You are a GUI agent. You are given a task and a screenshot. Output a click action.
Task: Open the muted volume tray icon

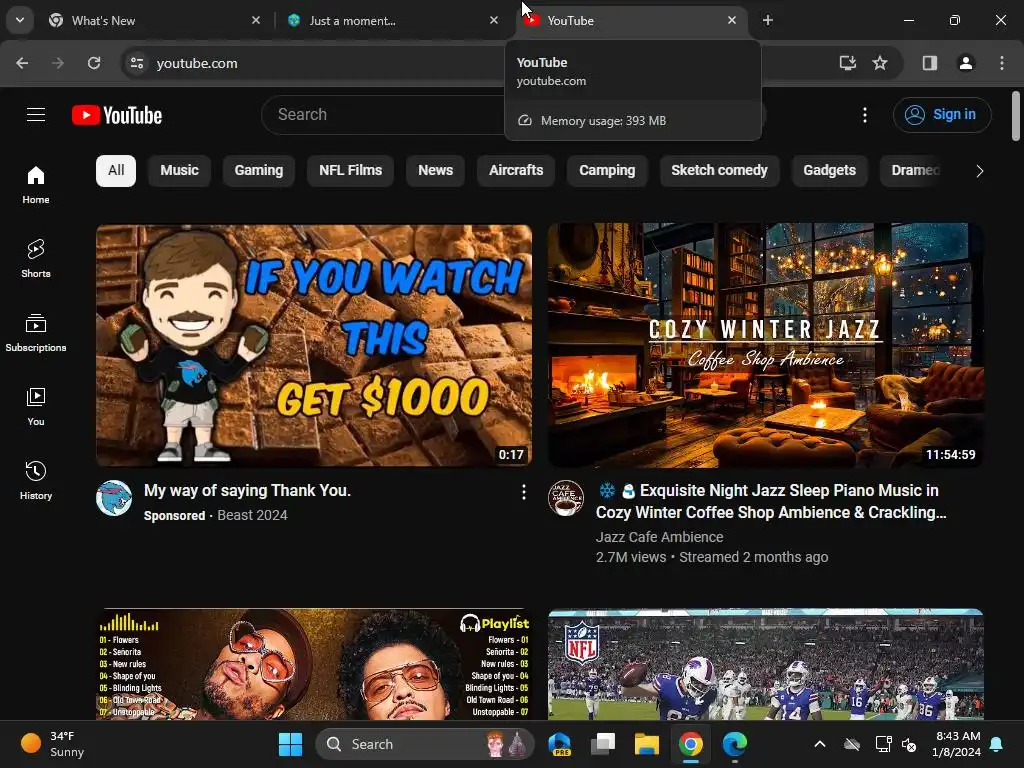pyautogui.click(x=909, y=744)
